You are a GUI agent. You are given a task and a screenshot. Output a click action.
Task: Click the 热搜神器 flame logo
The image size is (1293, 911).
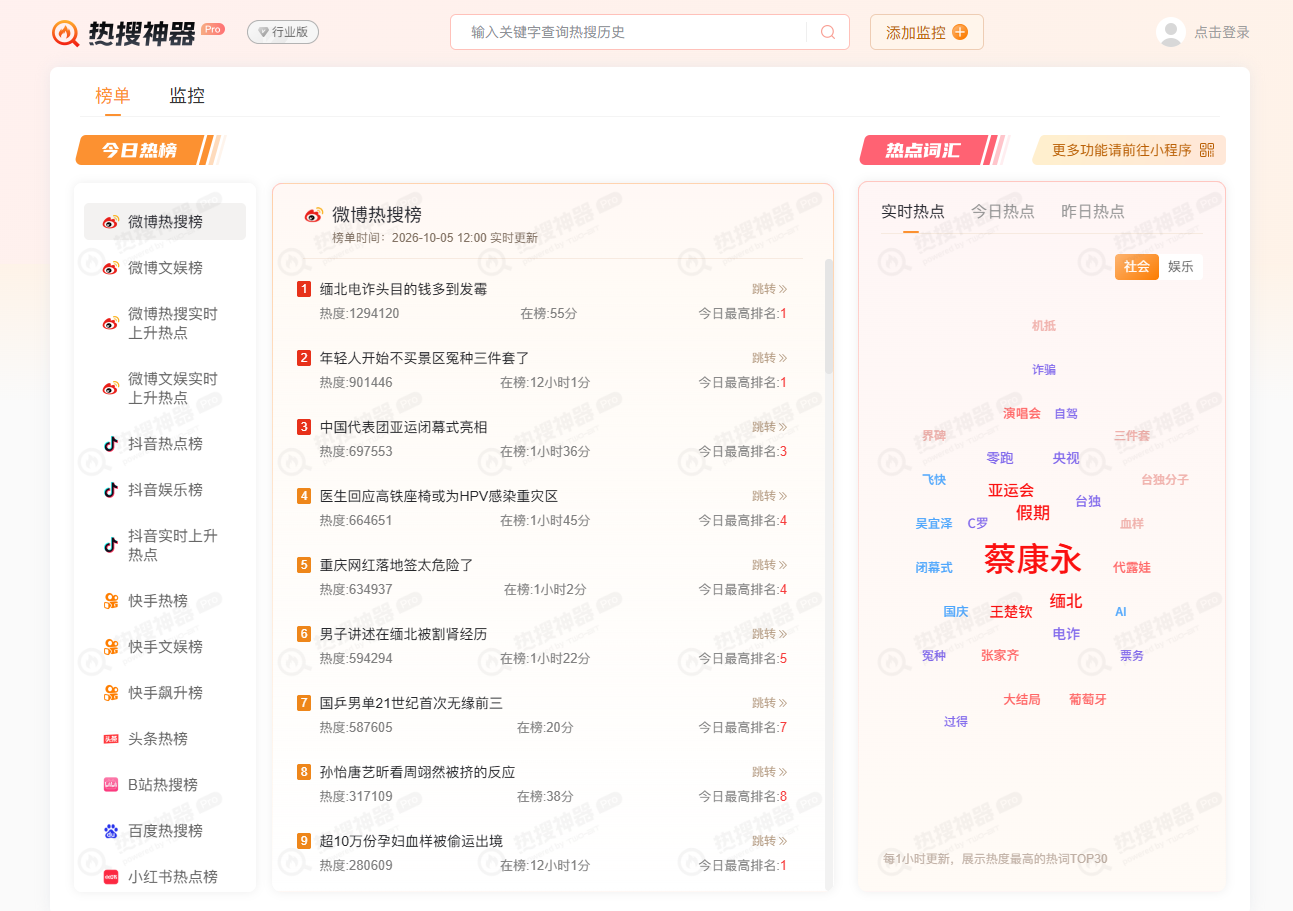(x=66, y=33)
